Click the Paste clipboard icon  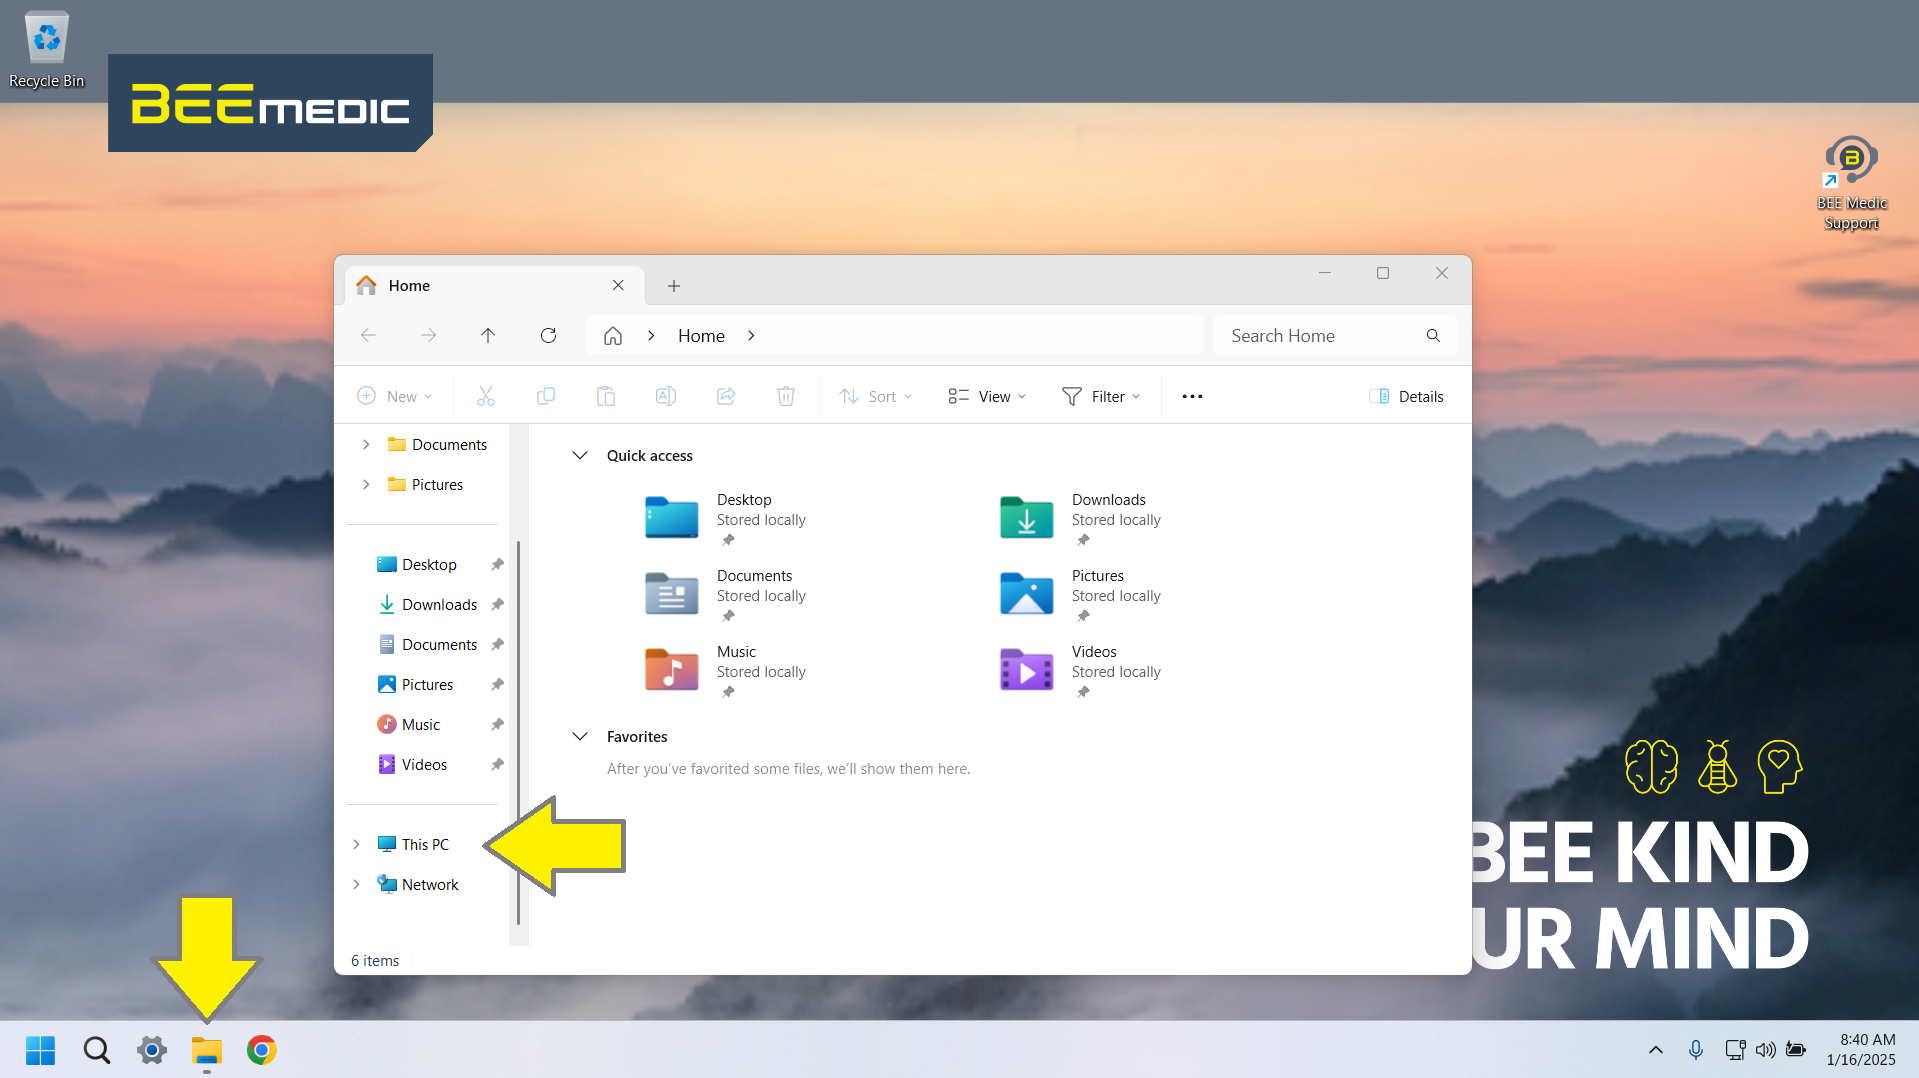[606, 396]
